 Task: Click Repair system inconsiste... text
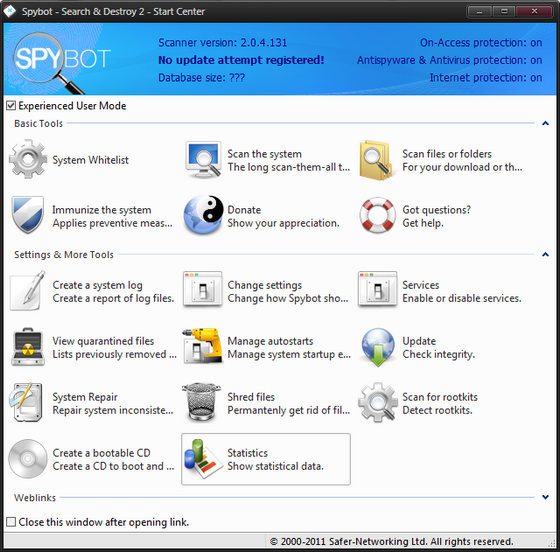(x=113, y=411)
